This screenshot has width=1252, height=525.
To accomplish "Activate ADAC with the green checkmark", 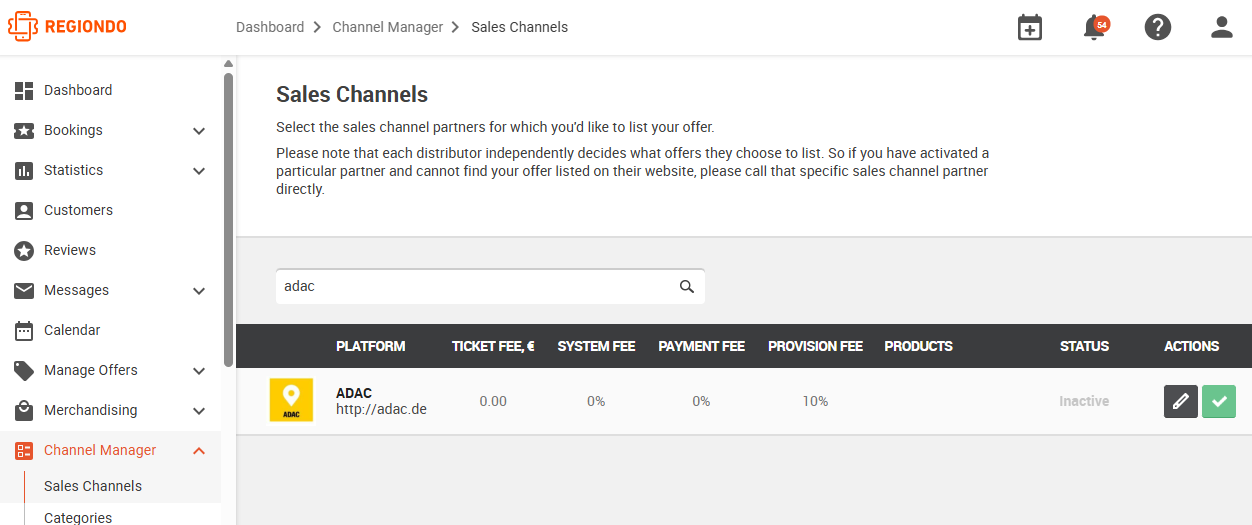I will tap(1219, 401).
